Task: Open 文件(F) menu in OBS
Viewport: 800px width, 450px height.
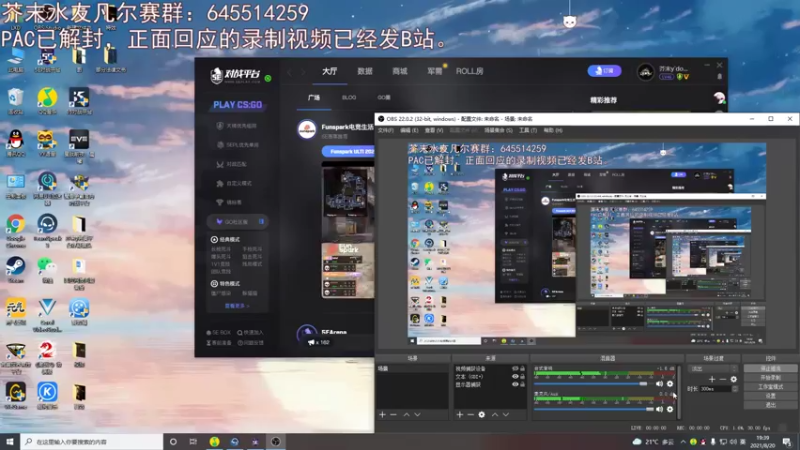Action: tap(385, 131)
